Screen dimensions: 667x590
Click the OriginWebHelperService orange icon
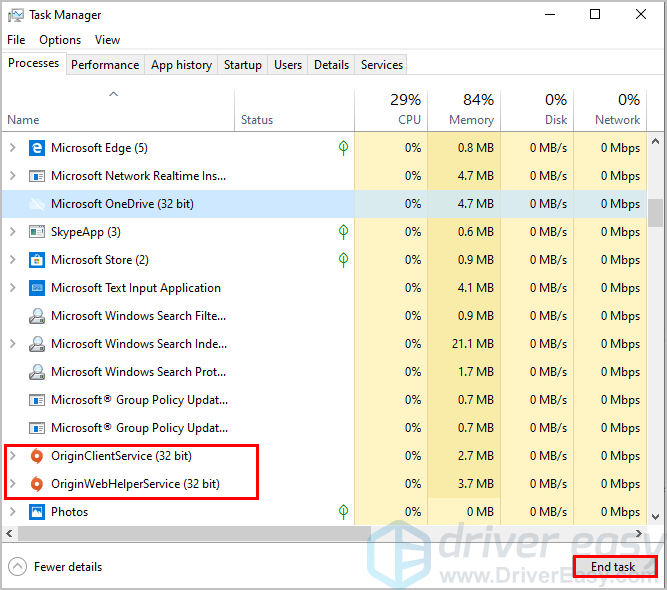(x=37, y=484)
